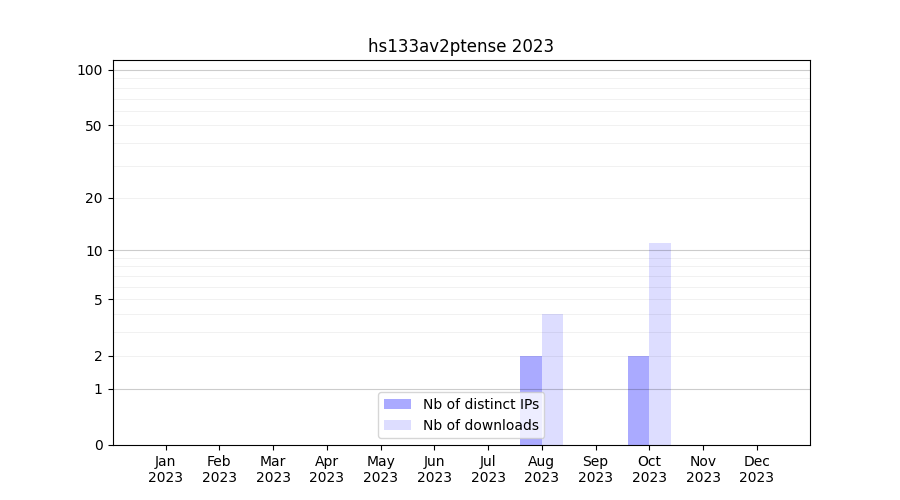900x500 pixels.
Task: Click the Nb of distinct IPs legend swatch
Action: (x=397, y=404)
